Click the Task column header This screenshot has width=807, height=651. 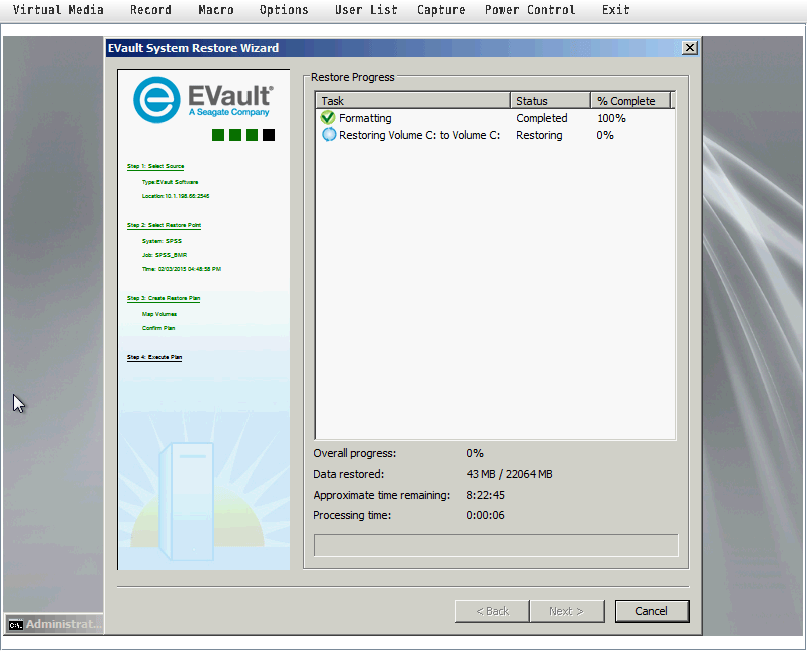click(x=413, y=101)
